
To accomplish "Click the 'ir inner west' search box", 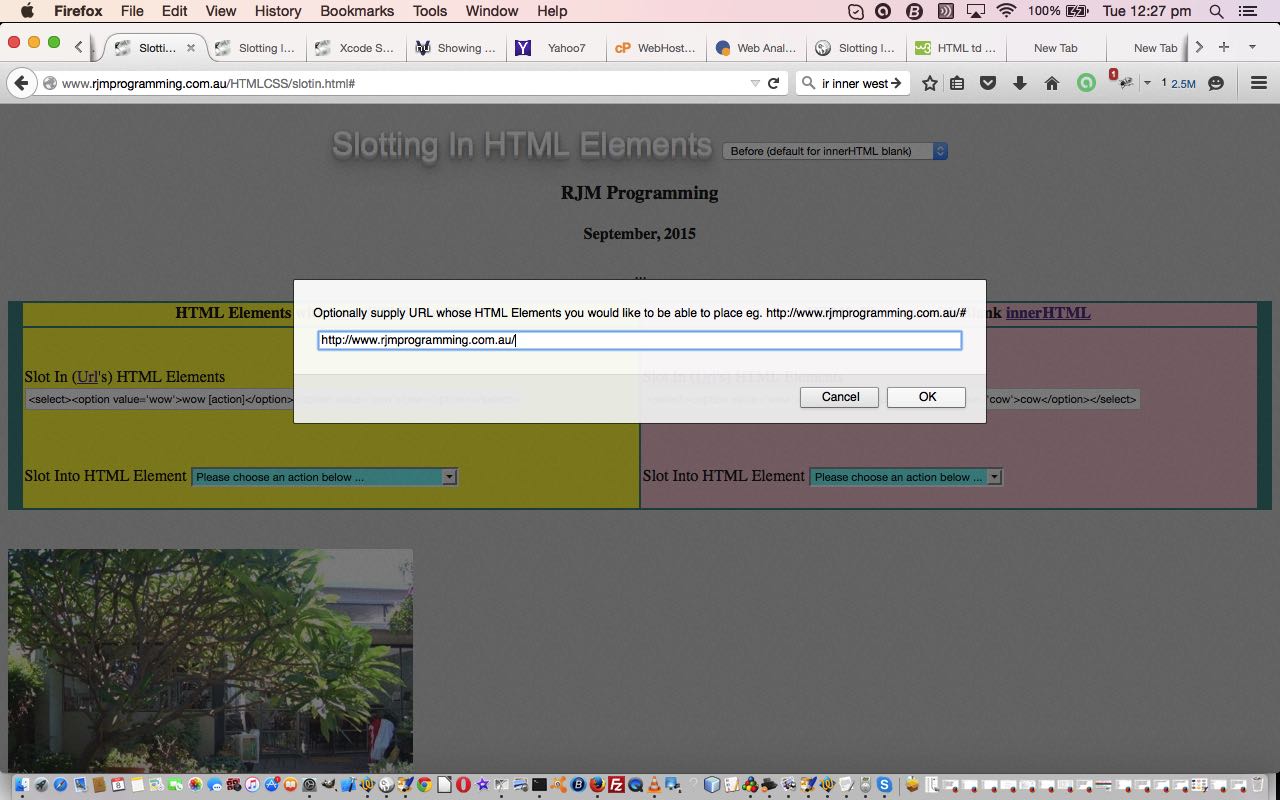I will [x=853, y=84].
